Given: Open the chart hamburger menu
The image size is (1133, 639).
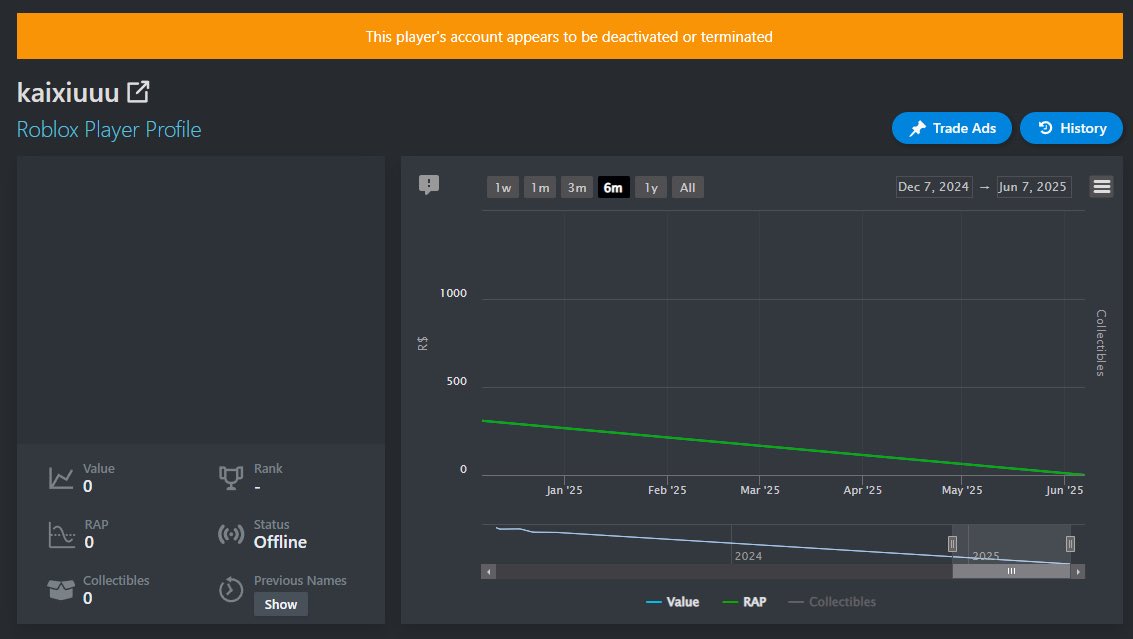Looking at the screenshot, I should point(1101,187).
